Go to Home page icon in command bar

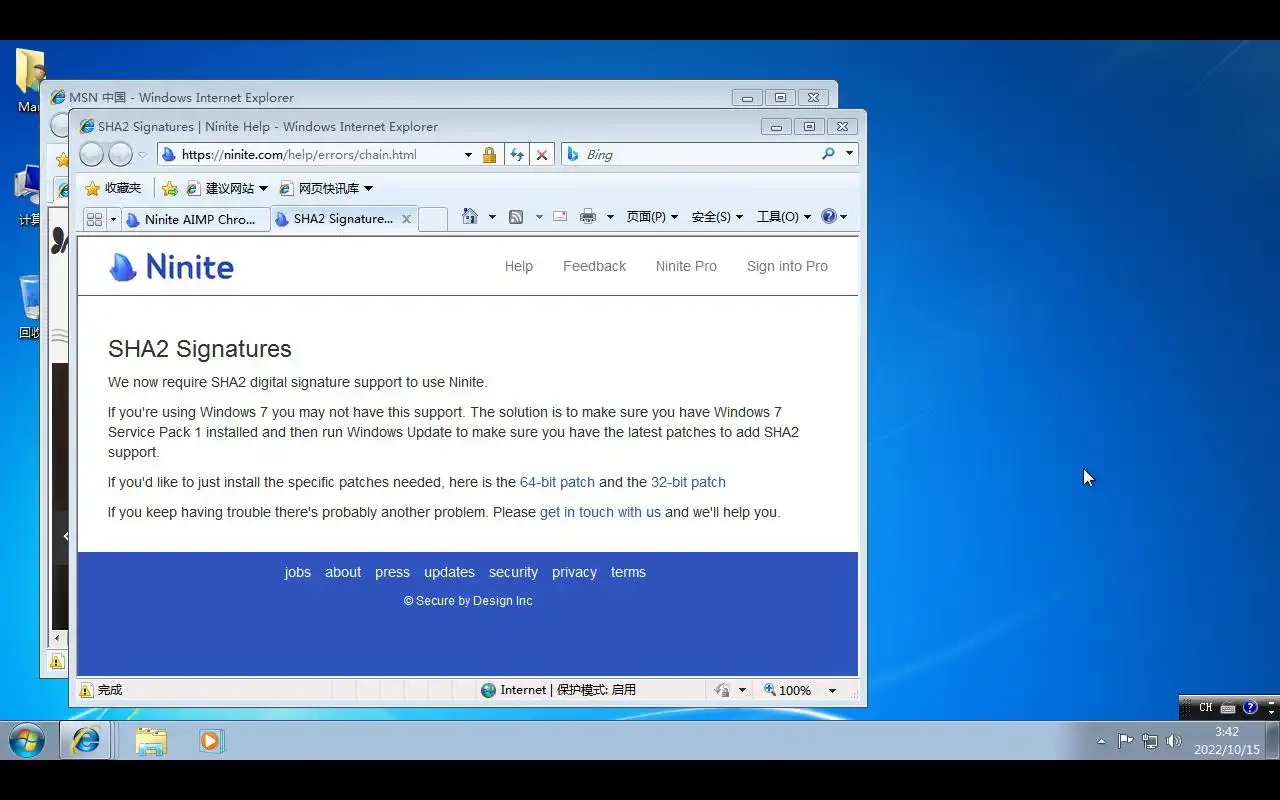point(469,216)
